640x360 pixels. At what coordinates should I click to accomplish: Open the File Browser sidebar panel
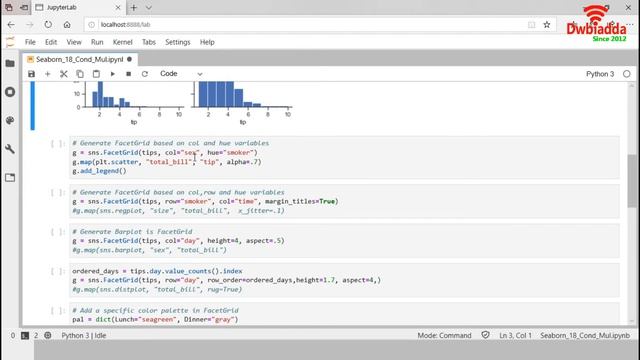click(x=10, y=64)
